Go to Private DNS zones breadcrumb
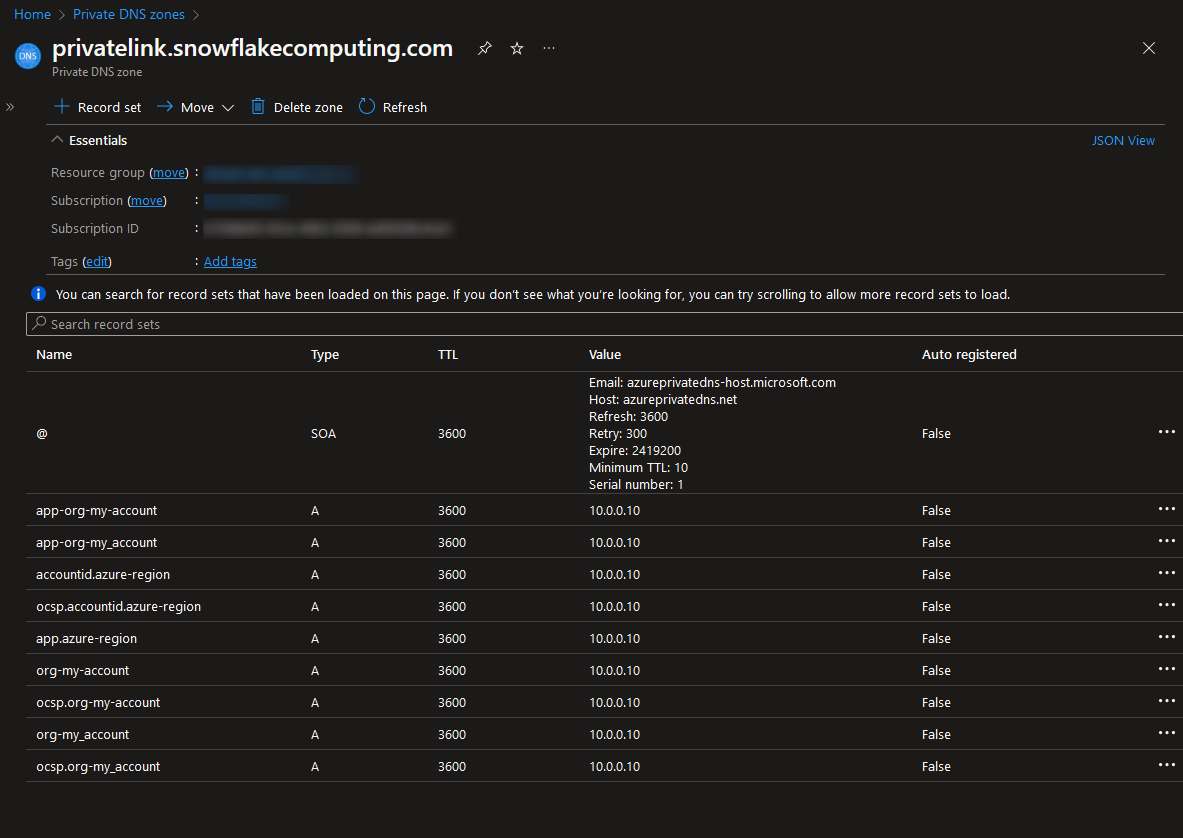Image resolution: width=1183 pixels, height=838 pixels. coord(129,14)
